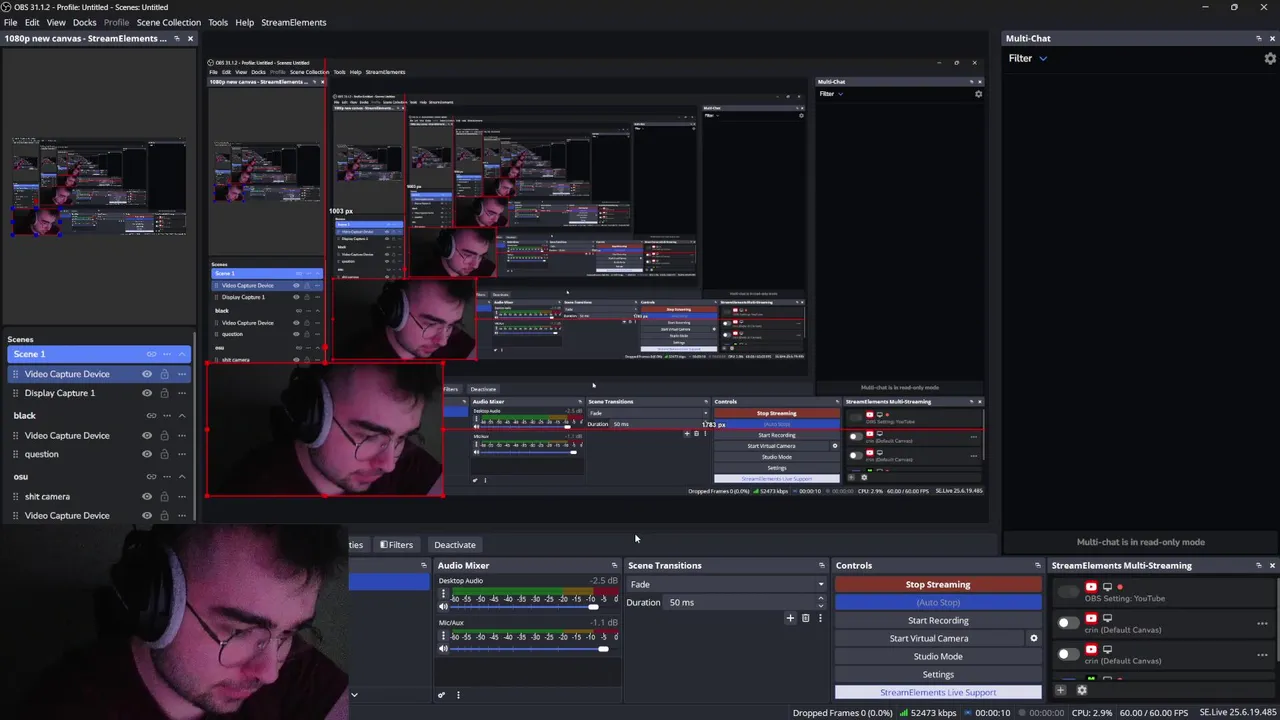This screenshot has width=1280, height=720.
Task: Add a Multi-Streaming output with plus
Action: tap(1061, 690)
